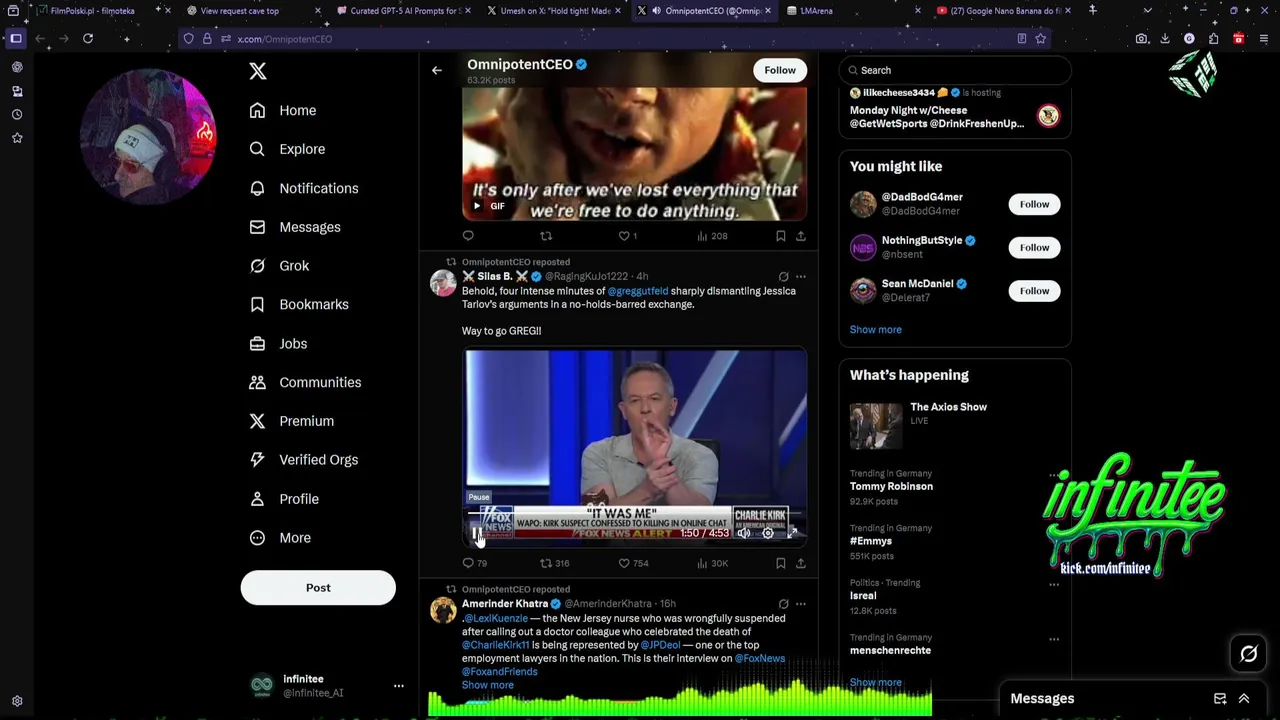The image size is (1280, 720).
Task: Share the GIF post
Action: click(800, 236)
